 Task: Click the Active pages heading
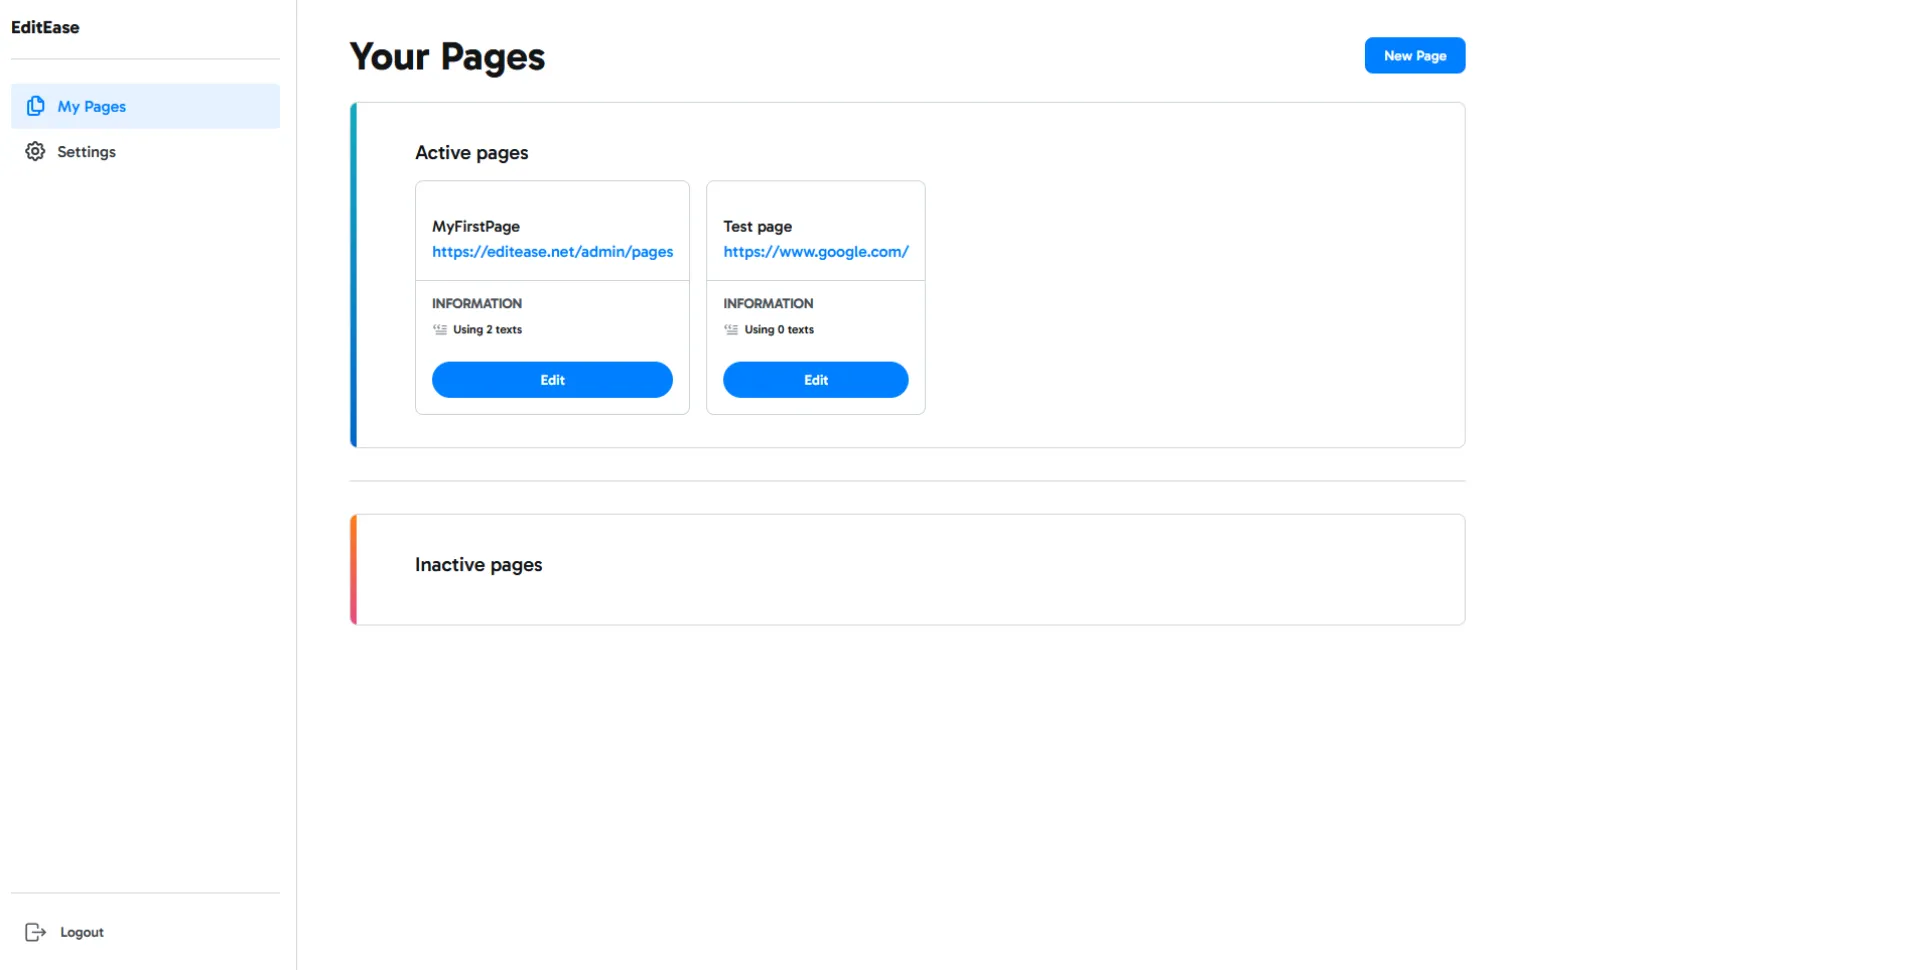(x=471, y=152)
